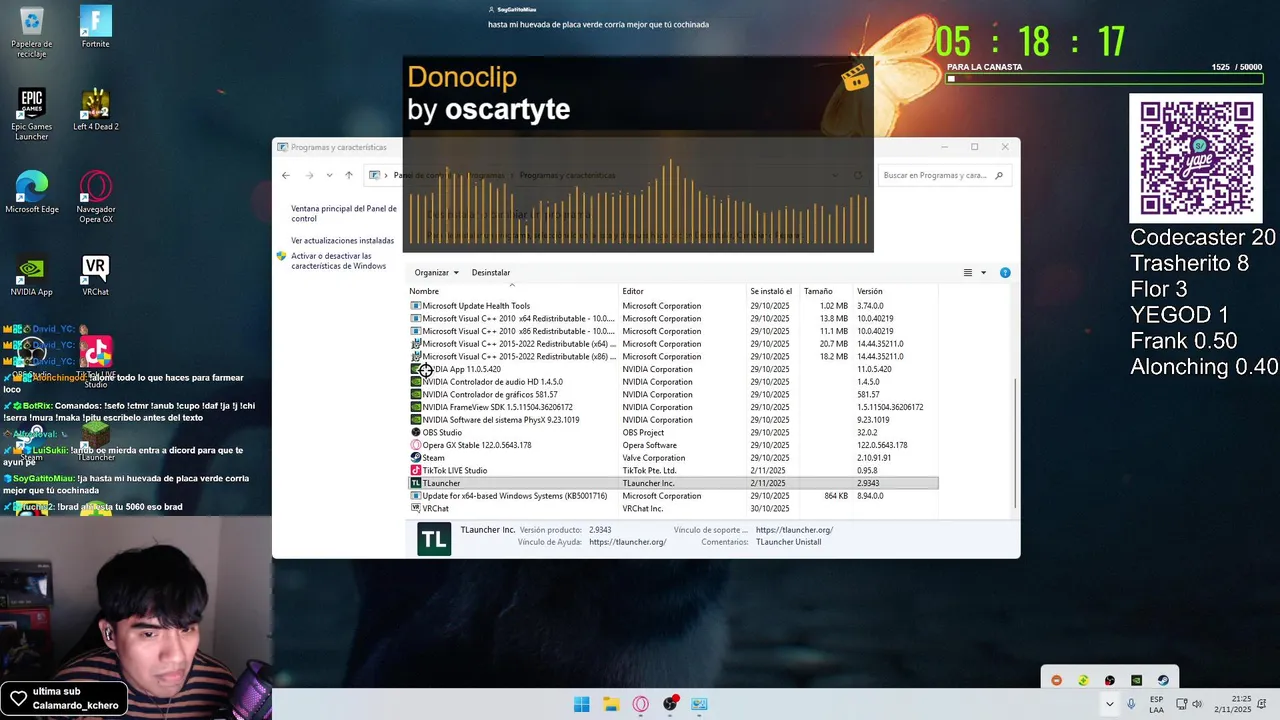Sort by Se instaló el column header
Viewport: 1280px width, 720px height.
click(774, 291)
